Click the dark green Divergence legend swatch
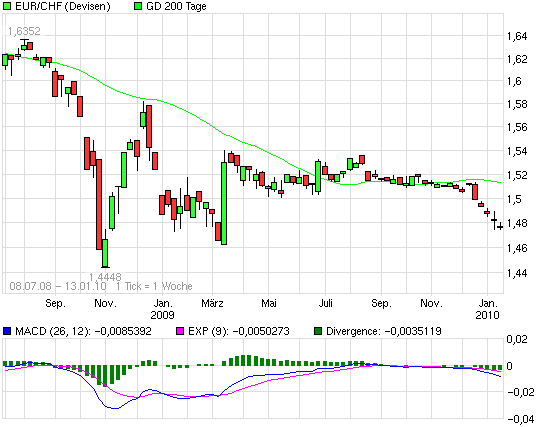 coord(318,331)
